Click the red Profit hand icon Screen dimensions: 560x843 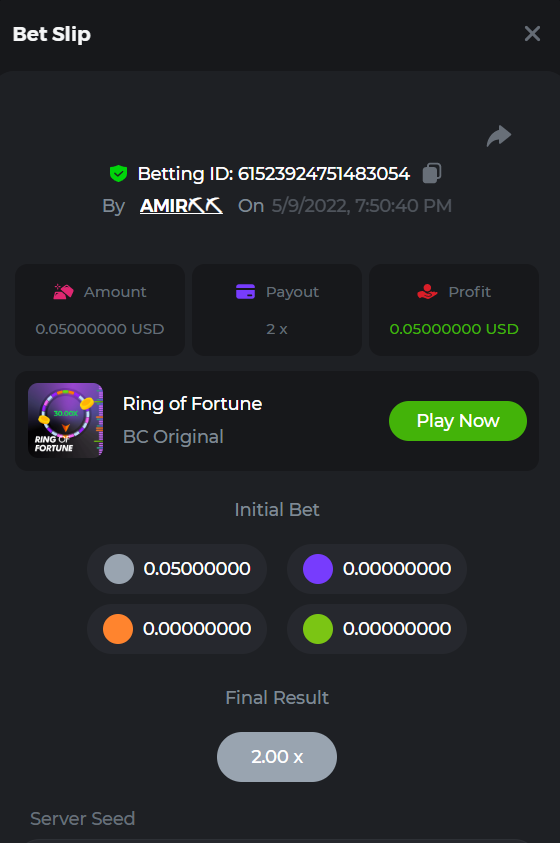(x=428, y=291)
